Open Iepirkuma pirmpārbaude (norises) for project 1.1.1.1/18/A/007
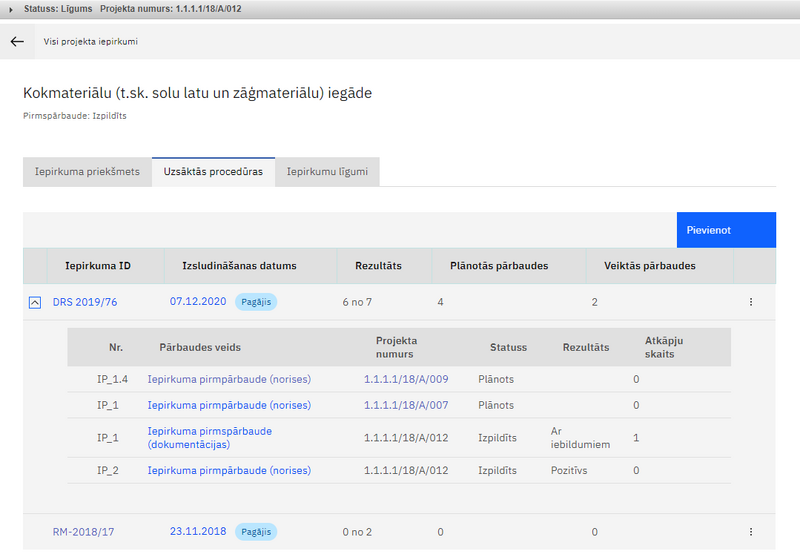The image size is (800, 557). [229, 406]
